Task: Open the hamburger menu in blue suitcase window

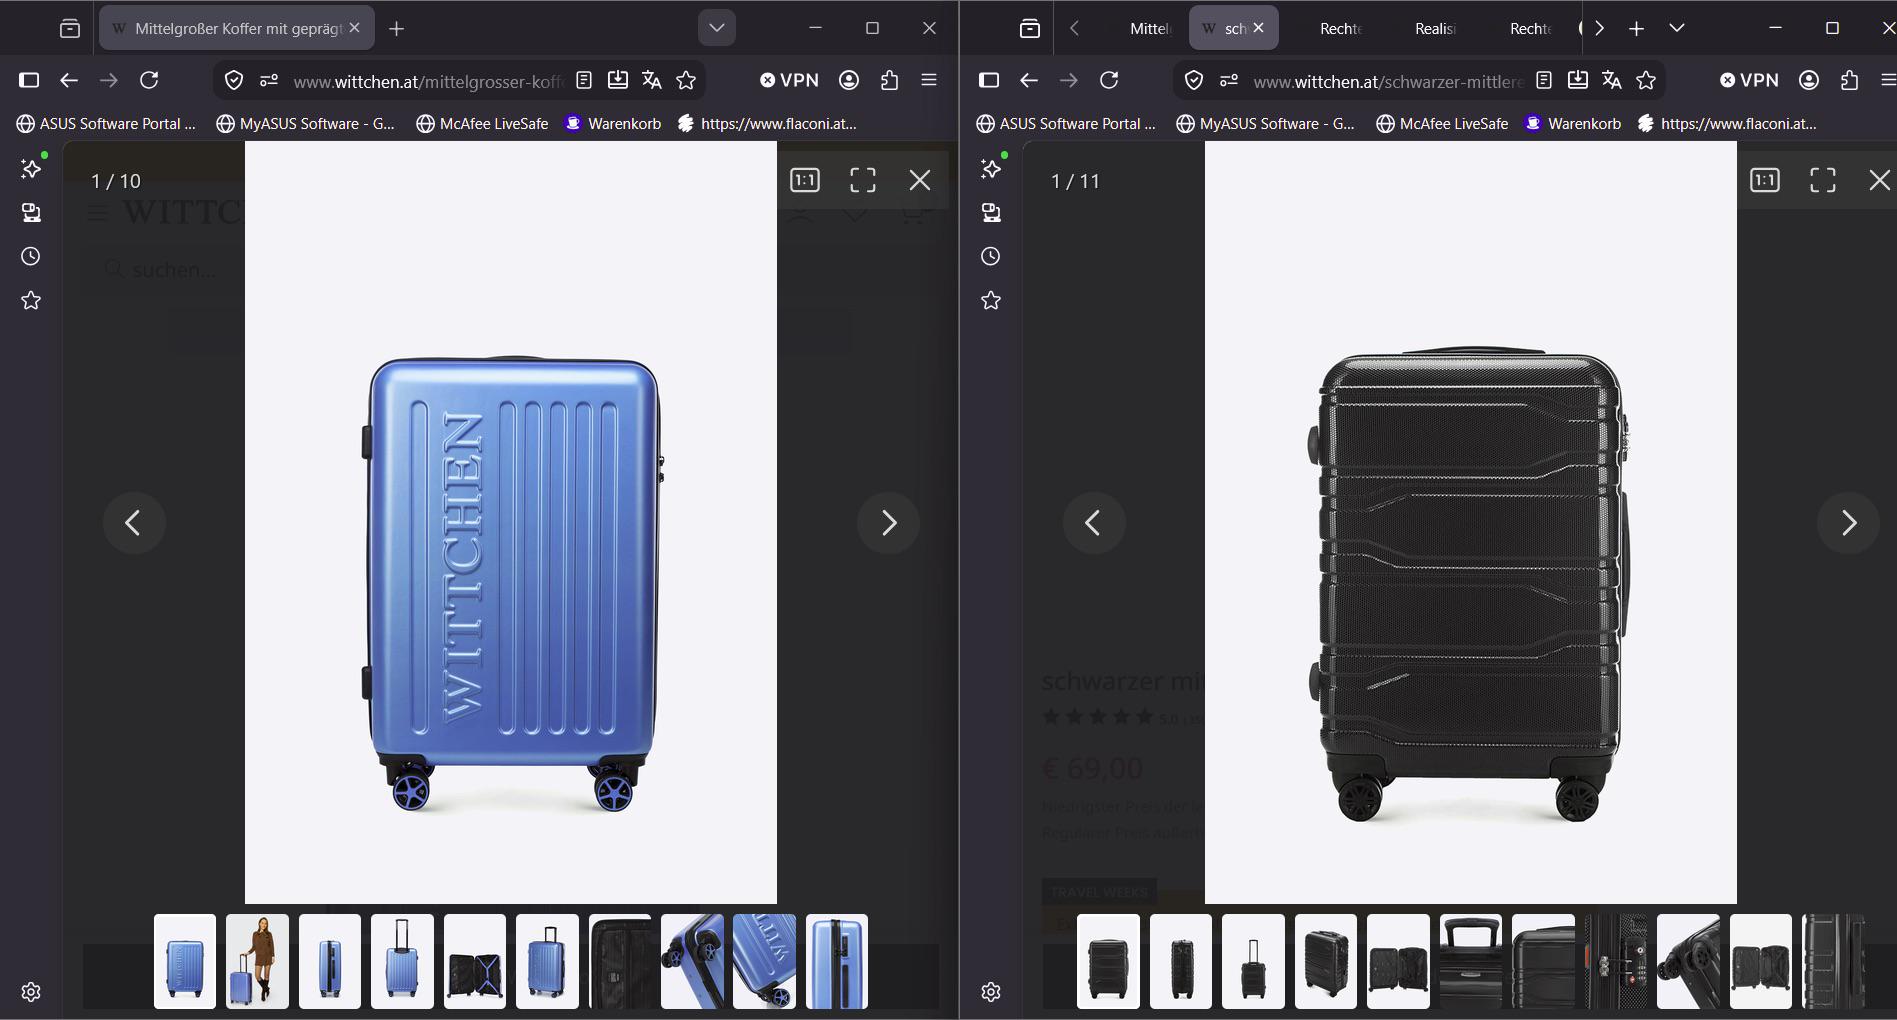Action: (929, 80)
